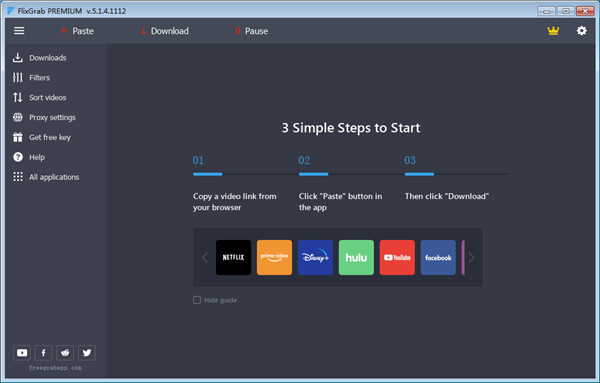This screenshot has height=383, width=600.
Task: Select the Disney+ service tile
Action: [x=315, y=258]
